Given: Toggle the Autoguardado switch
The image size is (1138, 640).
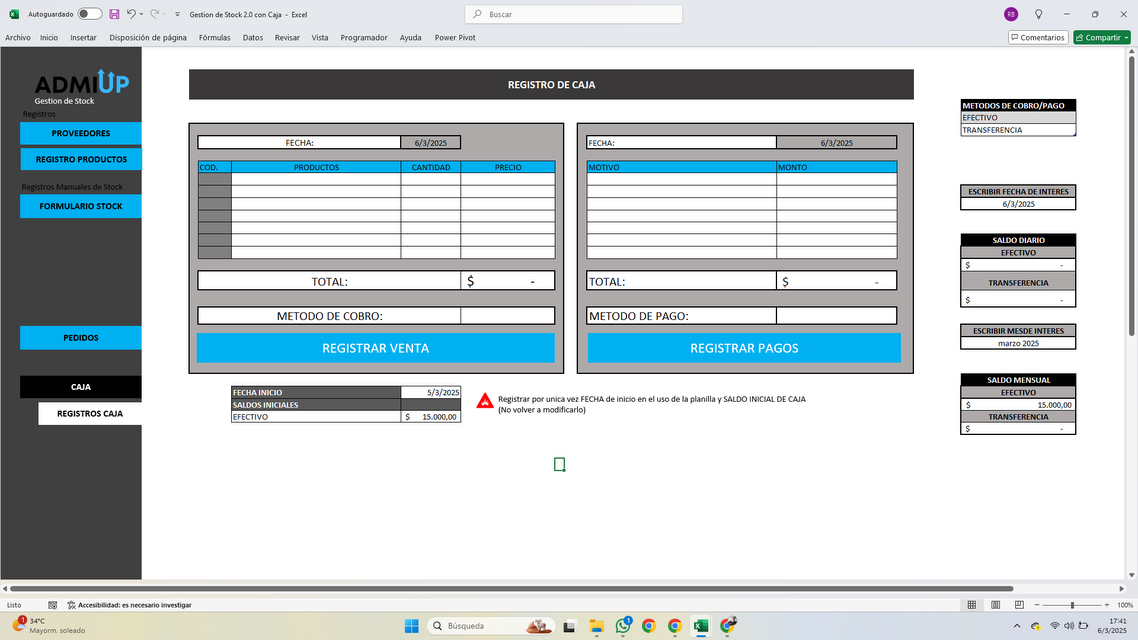Looking at the screenshot, I should point(90,14).
